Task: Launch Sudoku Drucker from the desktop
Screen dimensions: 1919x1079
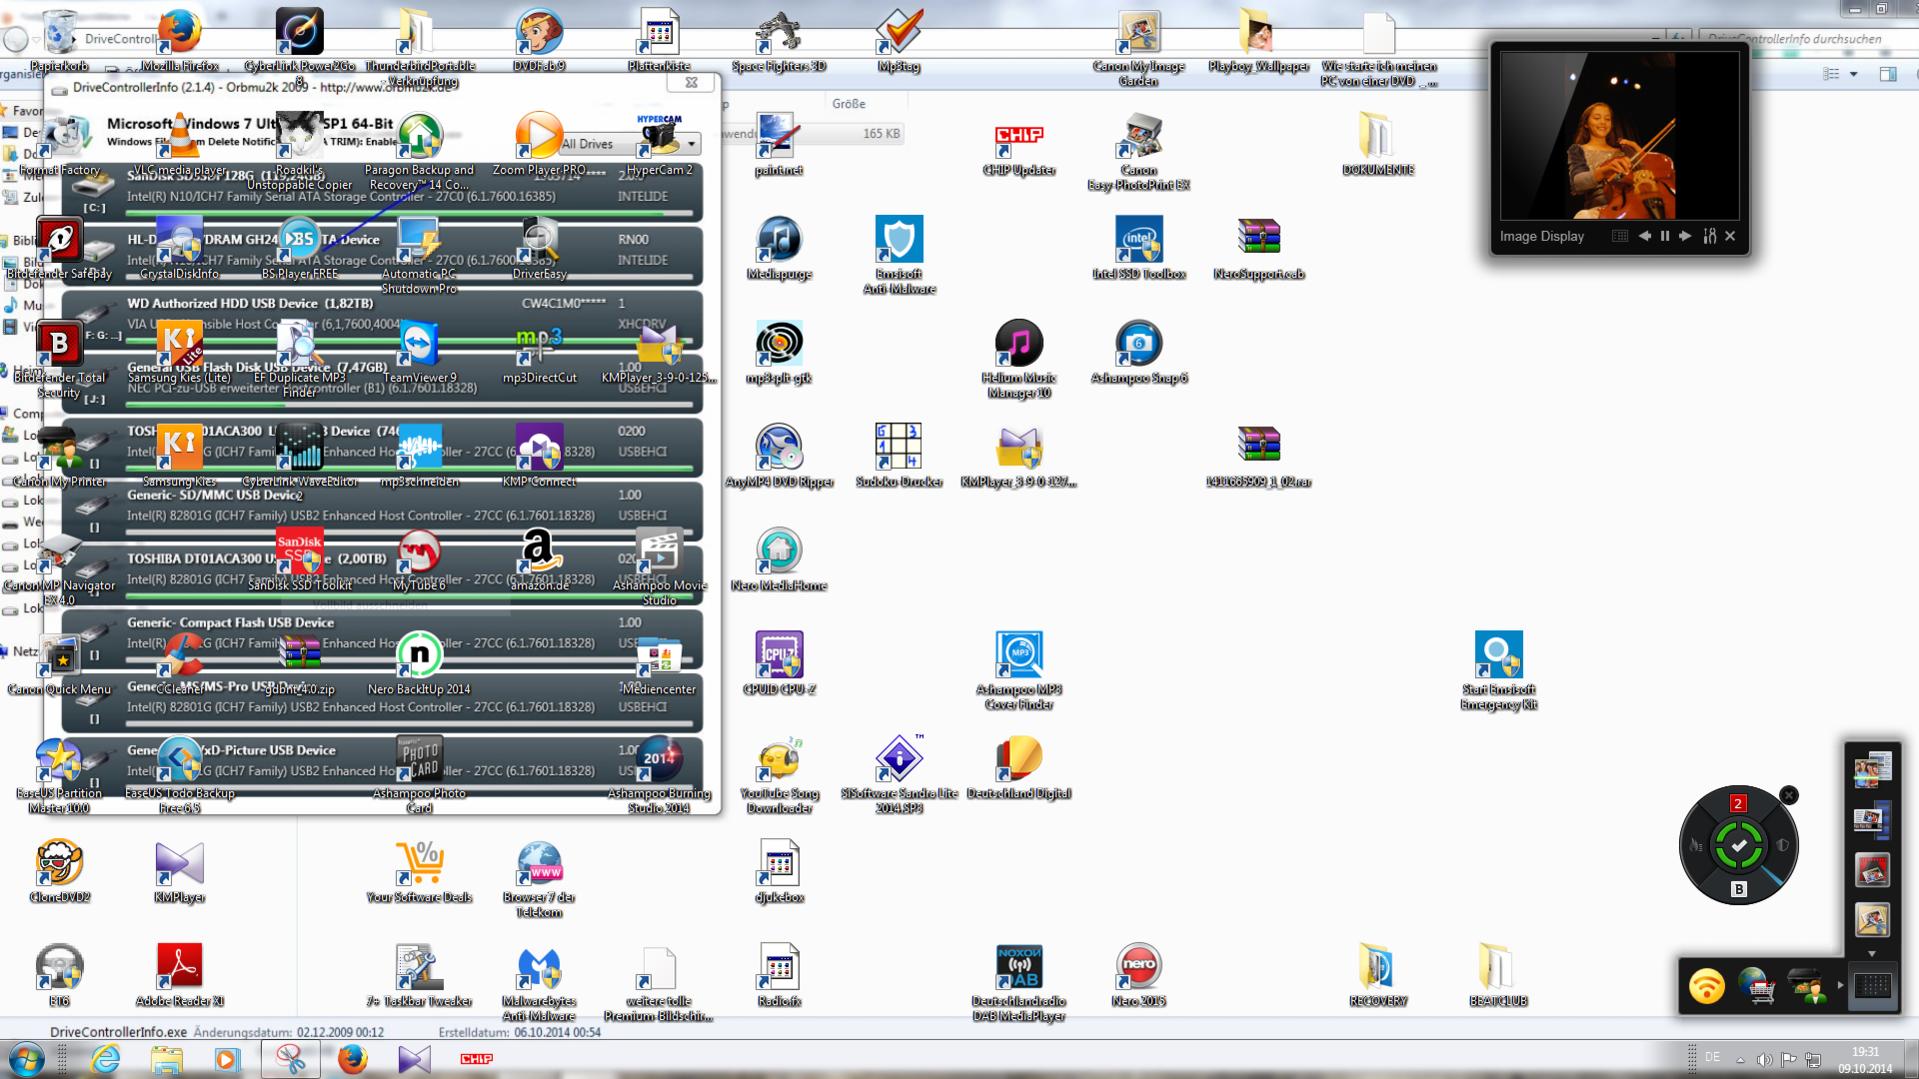Action: (899, 456)
